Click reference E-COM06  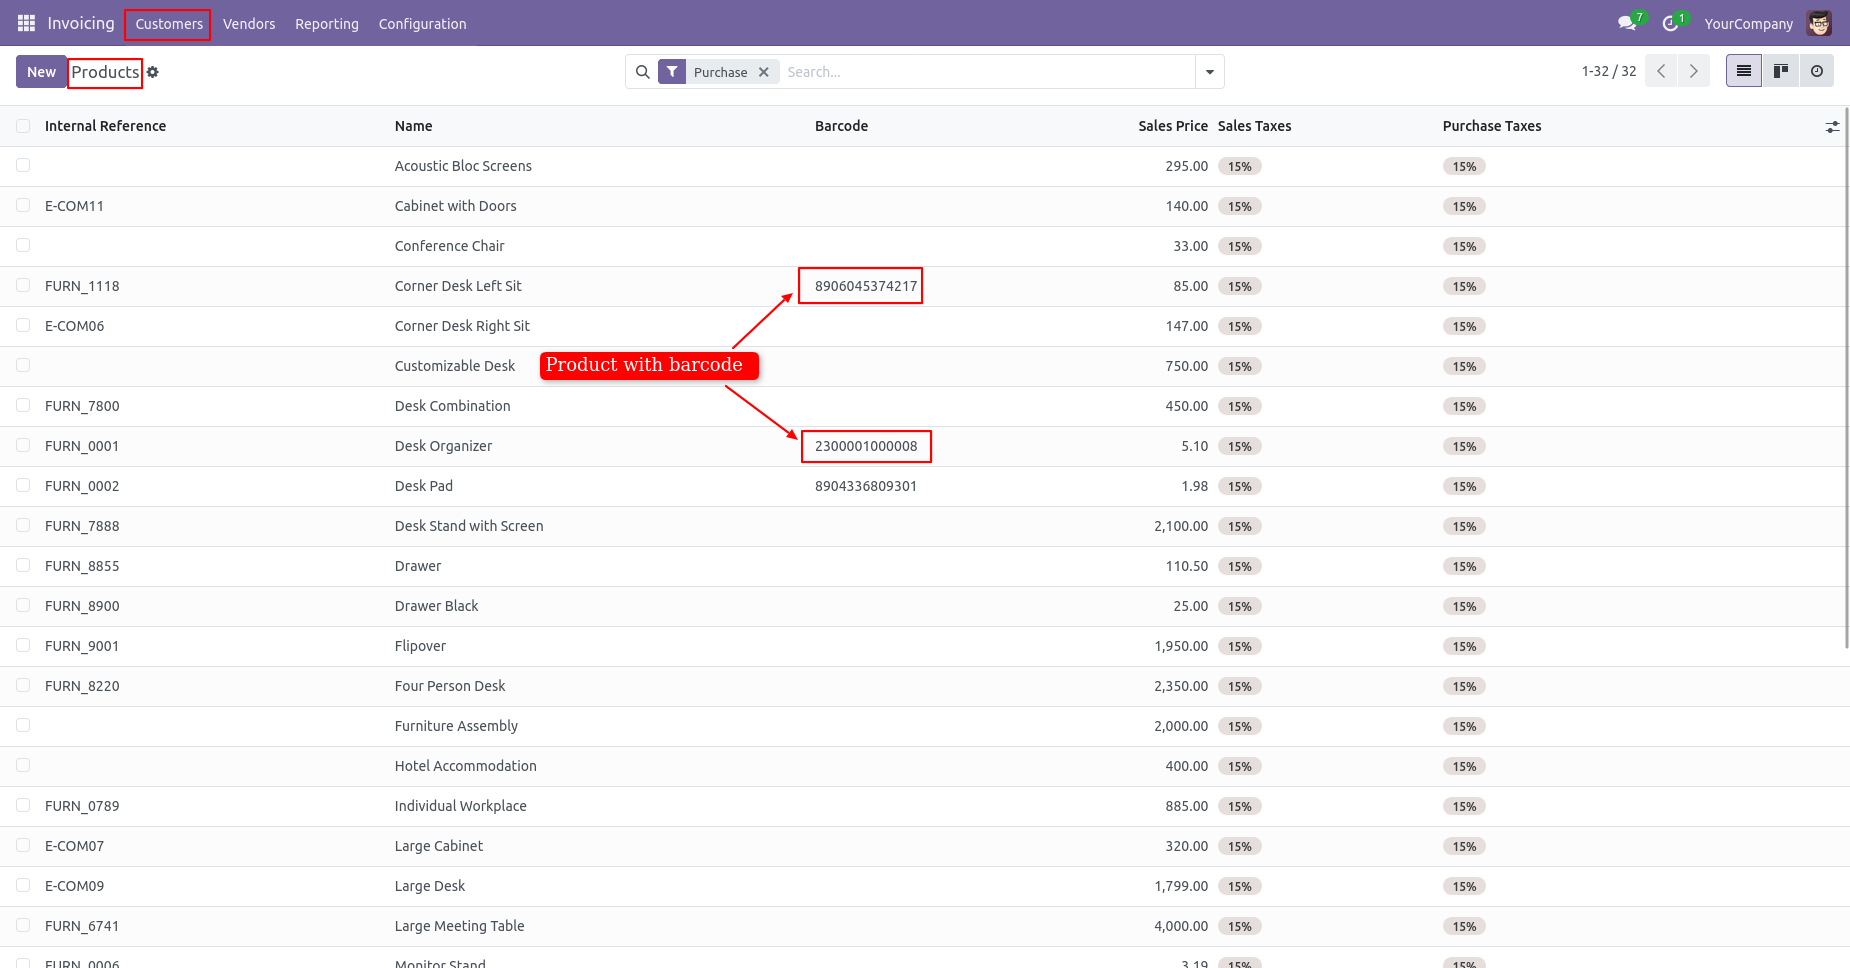(x=74, y=326)
